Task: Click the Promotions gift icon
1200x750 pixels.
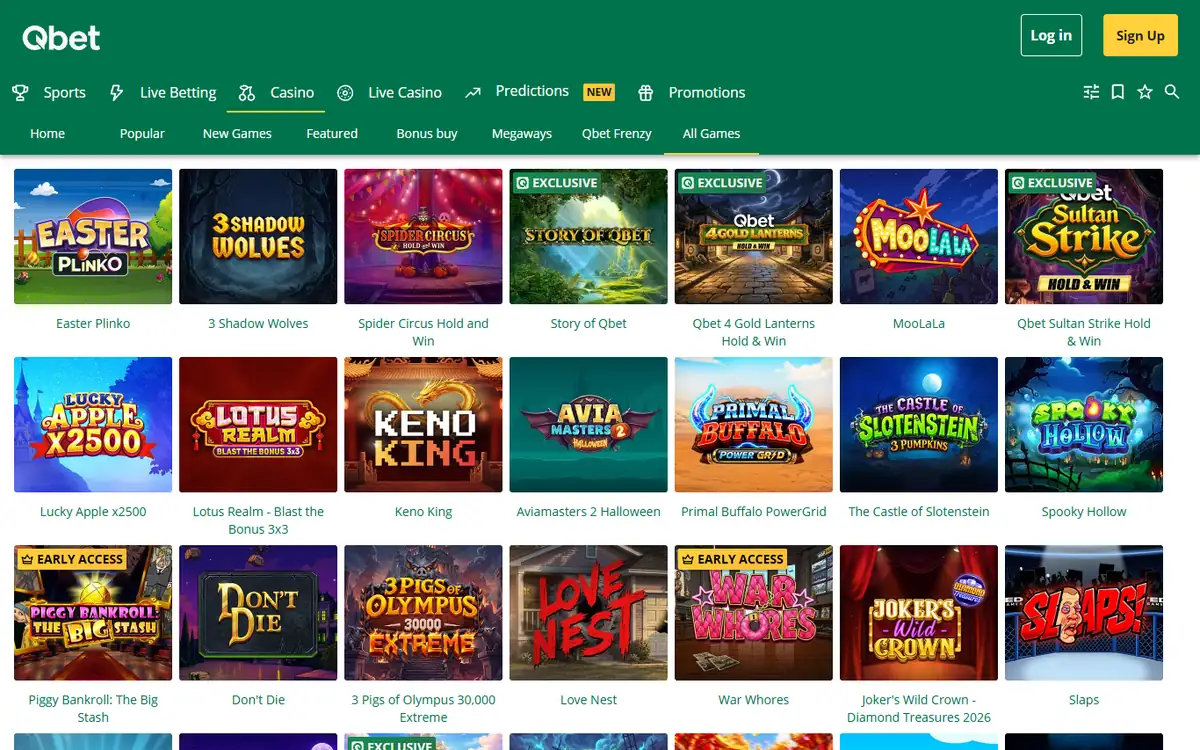Action: [646, 93]
